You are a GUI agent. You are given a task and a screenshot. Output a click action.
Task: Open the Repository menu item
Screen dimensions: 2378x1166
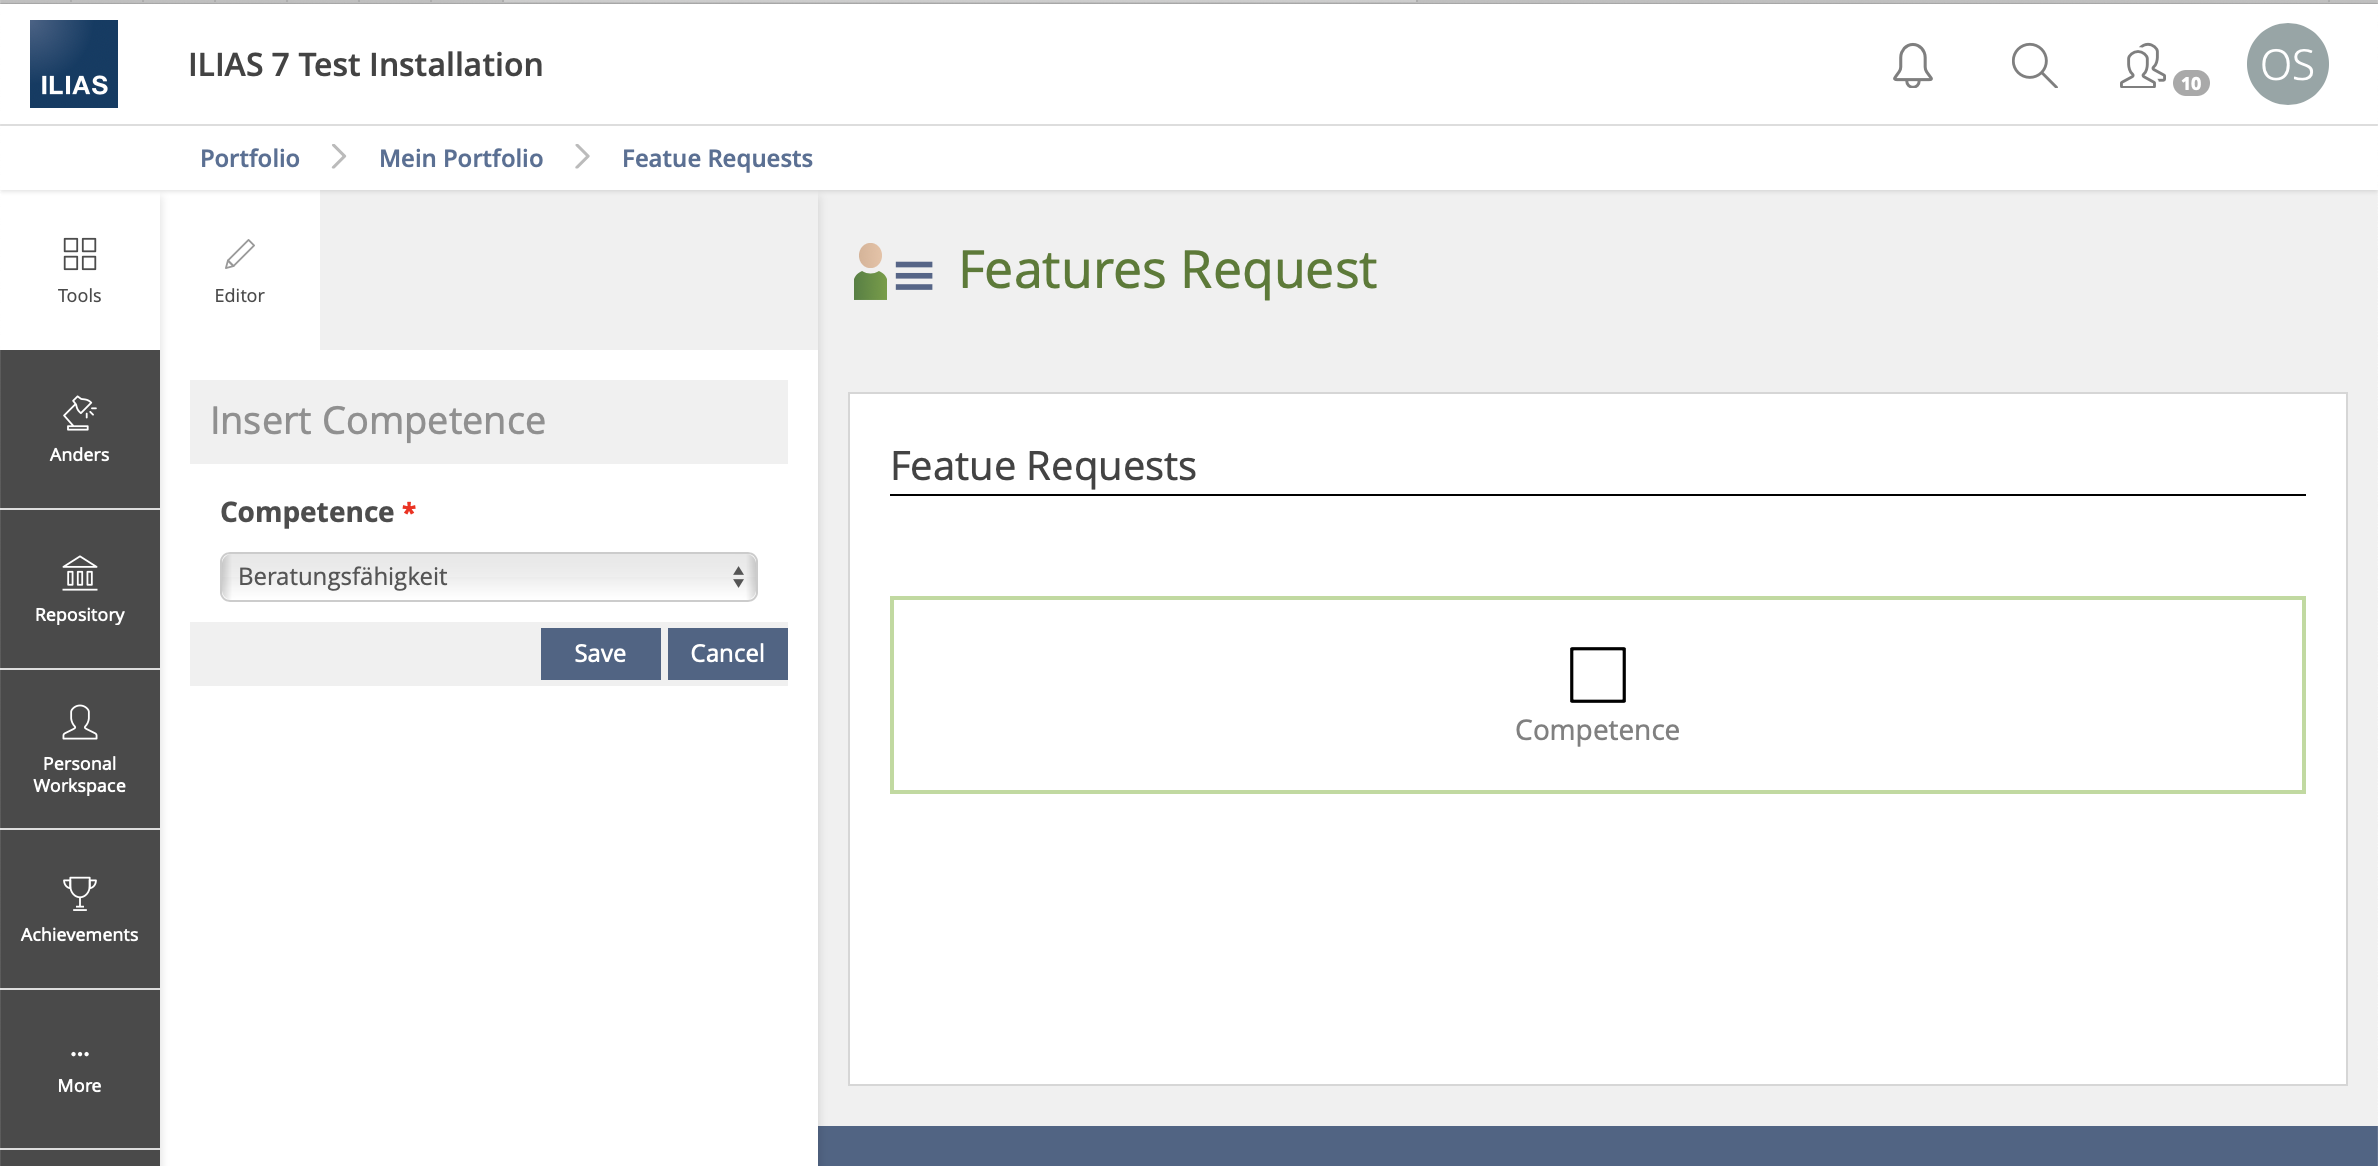click(79, 589)
